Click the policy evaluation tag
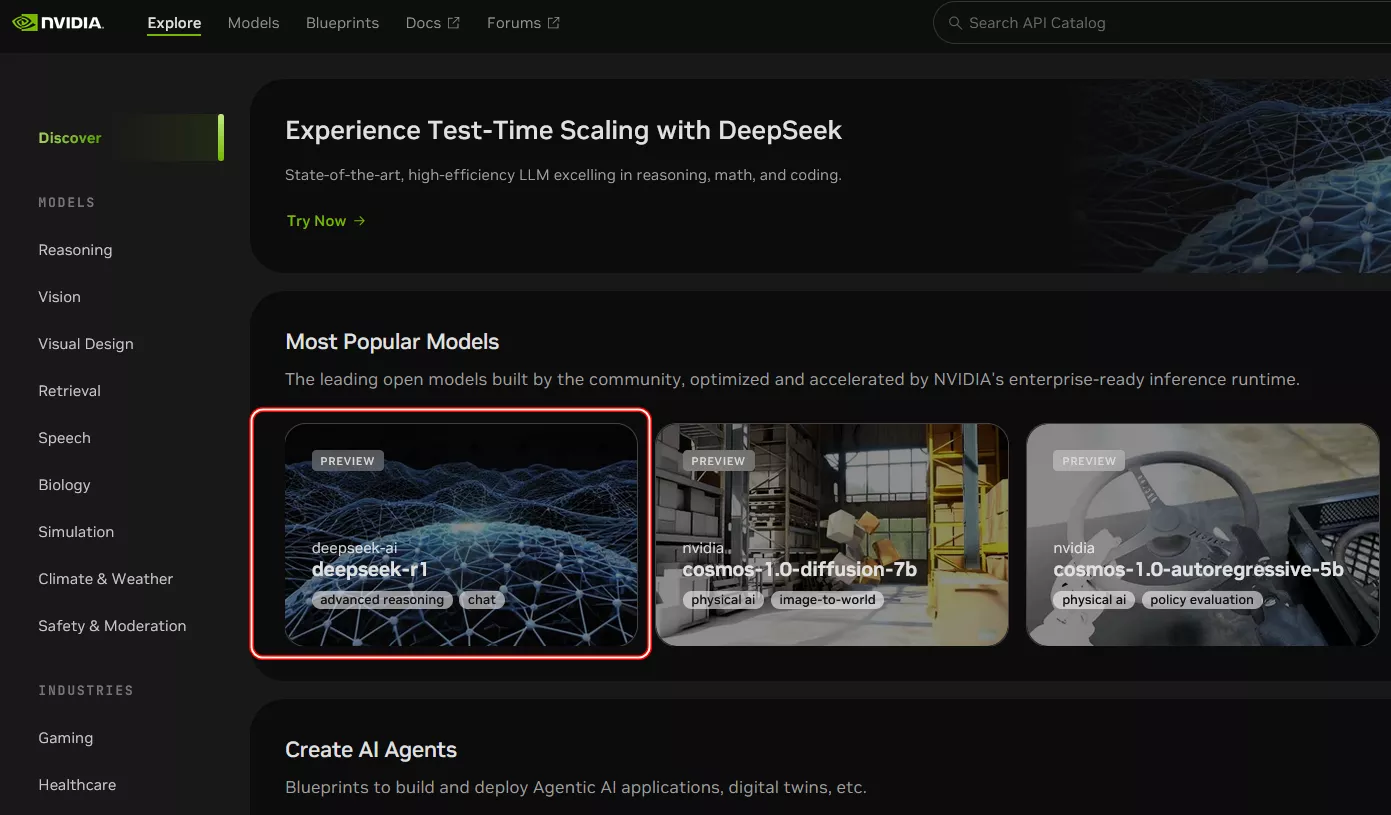1391x815 pixels. click(1202, 600)
